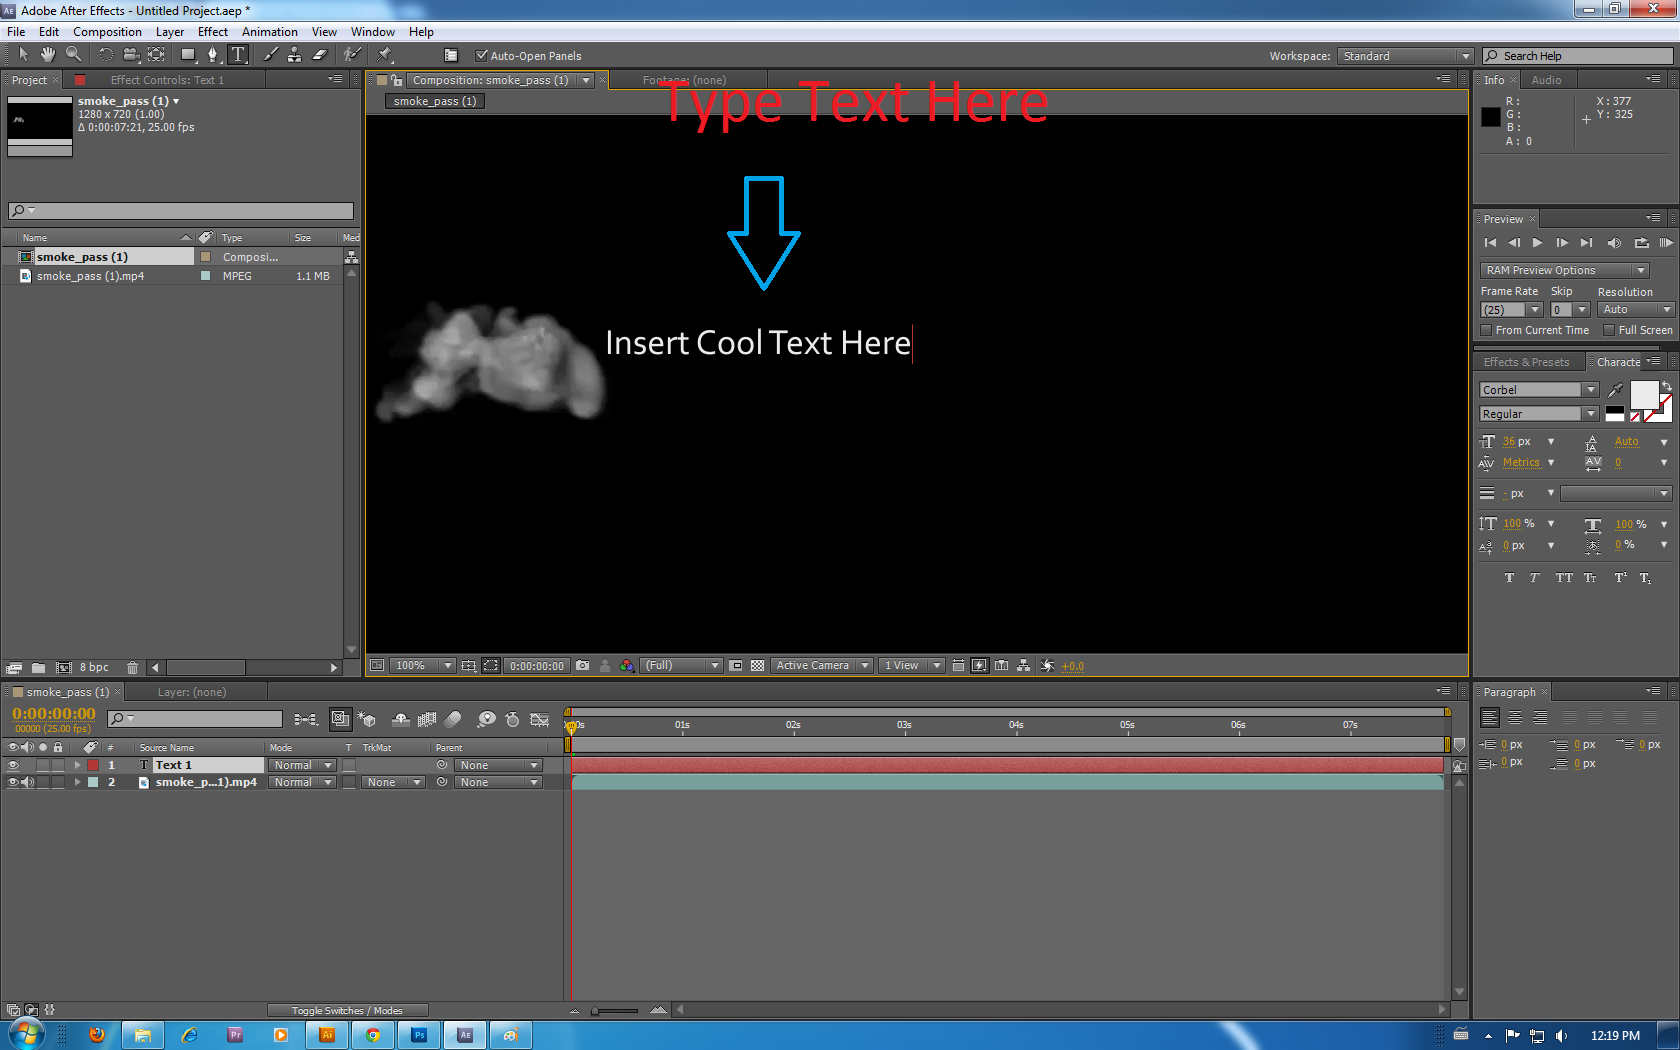
Task: Expand the smoke_p mp4 layer properties
Action: tap(78, 782)
